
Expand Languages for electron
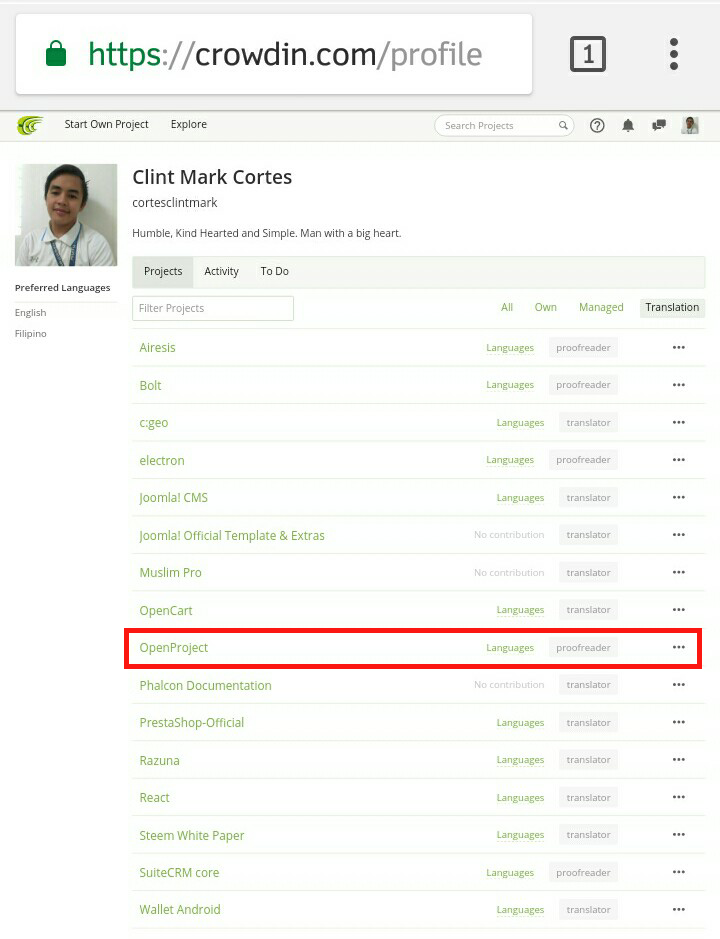tap(510, 460)
